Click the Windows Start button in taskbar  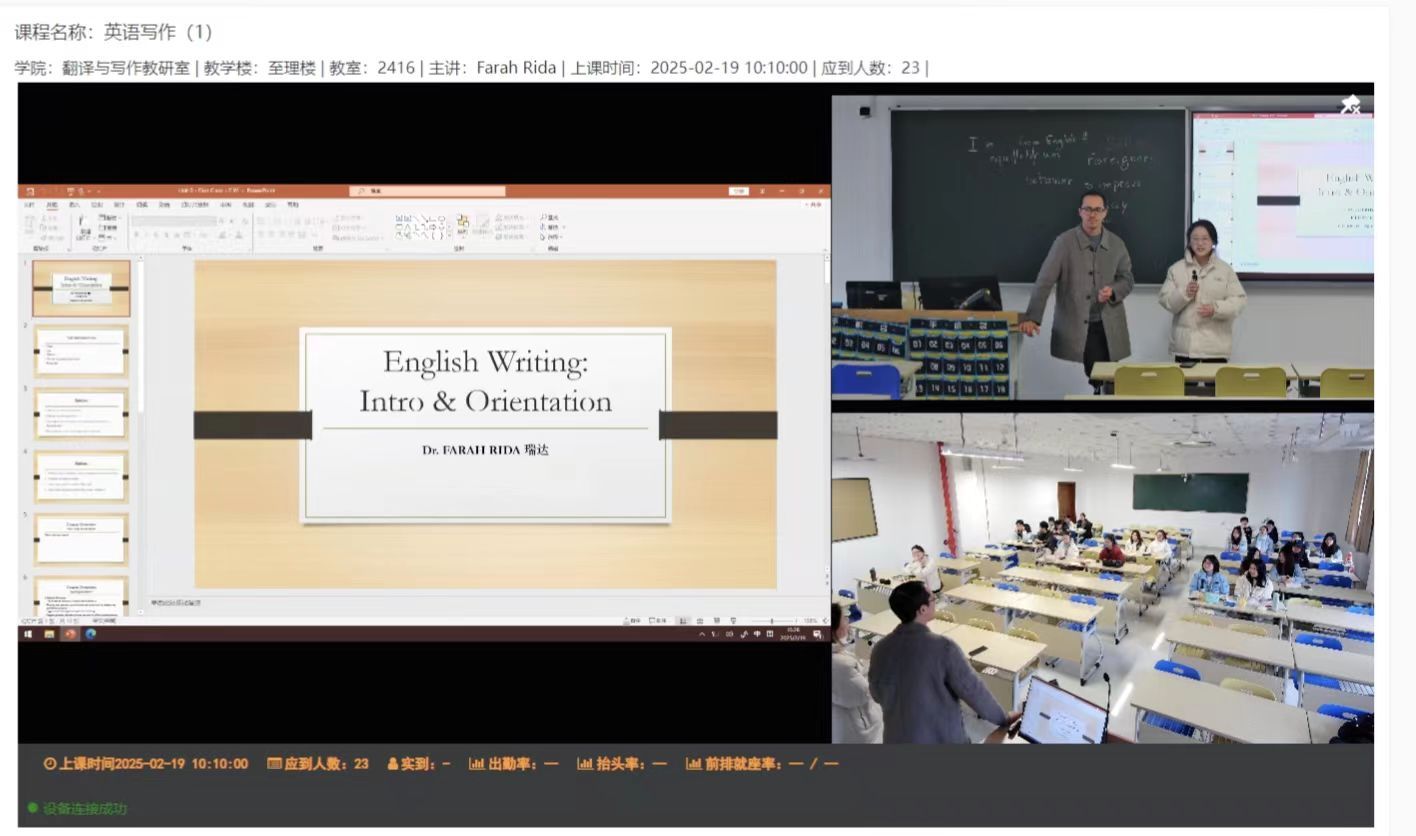[28, 634]
